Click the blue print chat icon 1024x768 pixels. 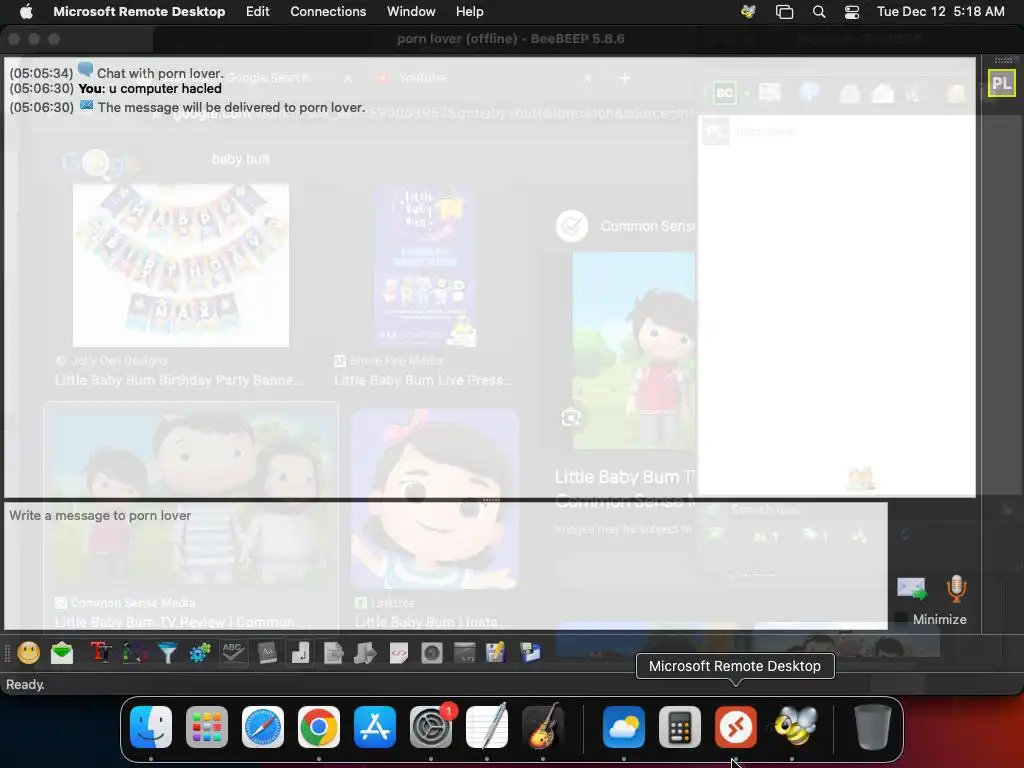tap(530, 652)
